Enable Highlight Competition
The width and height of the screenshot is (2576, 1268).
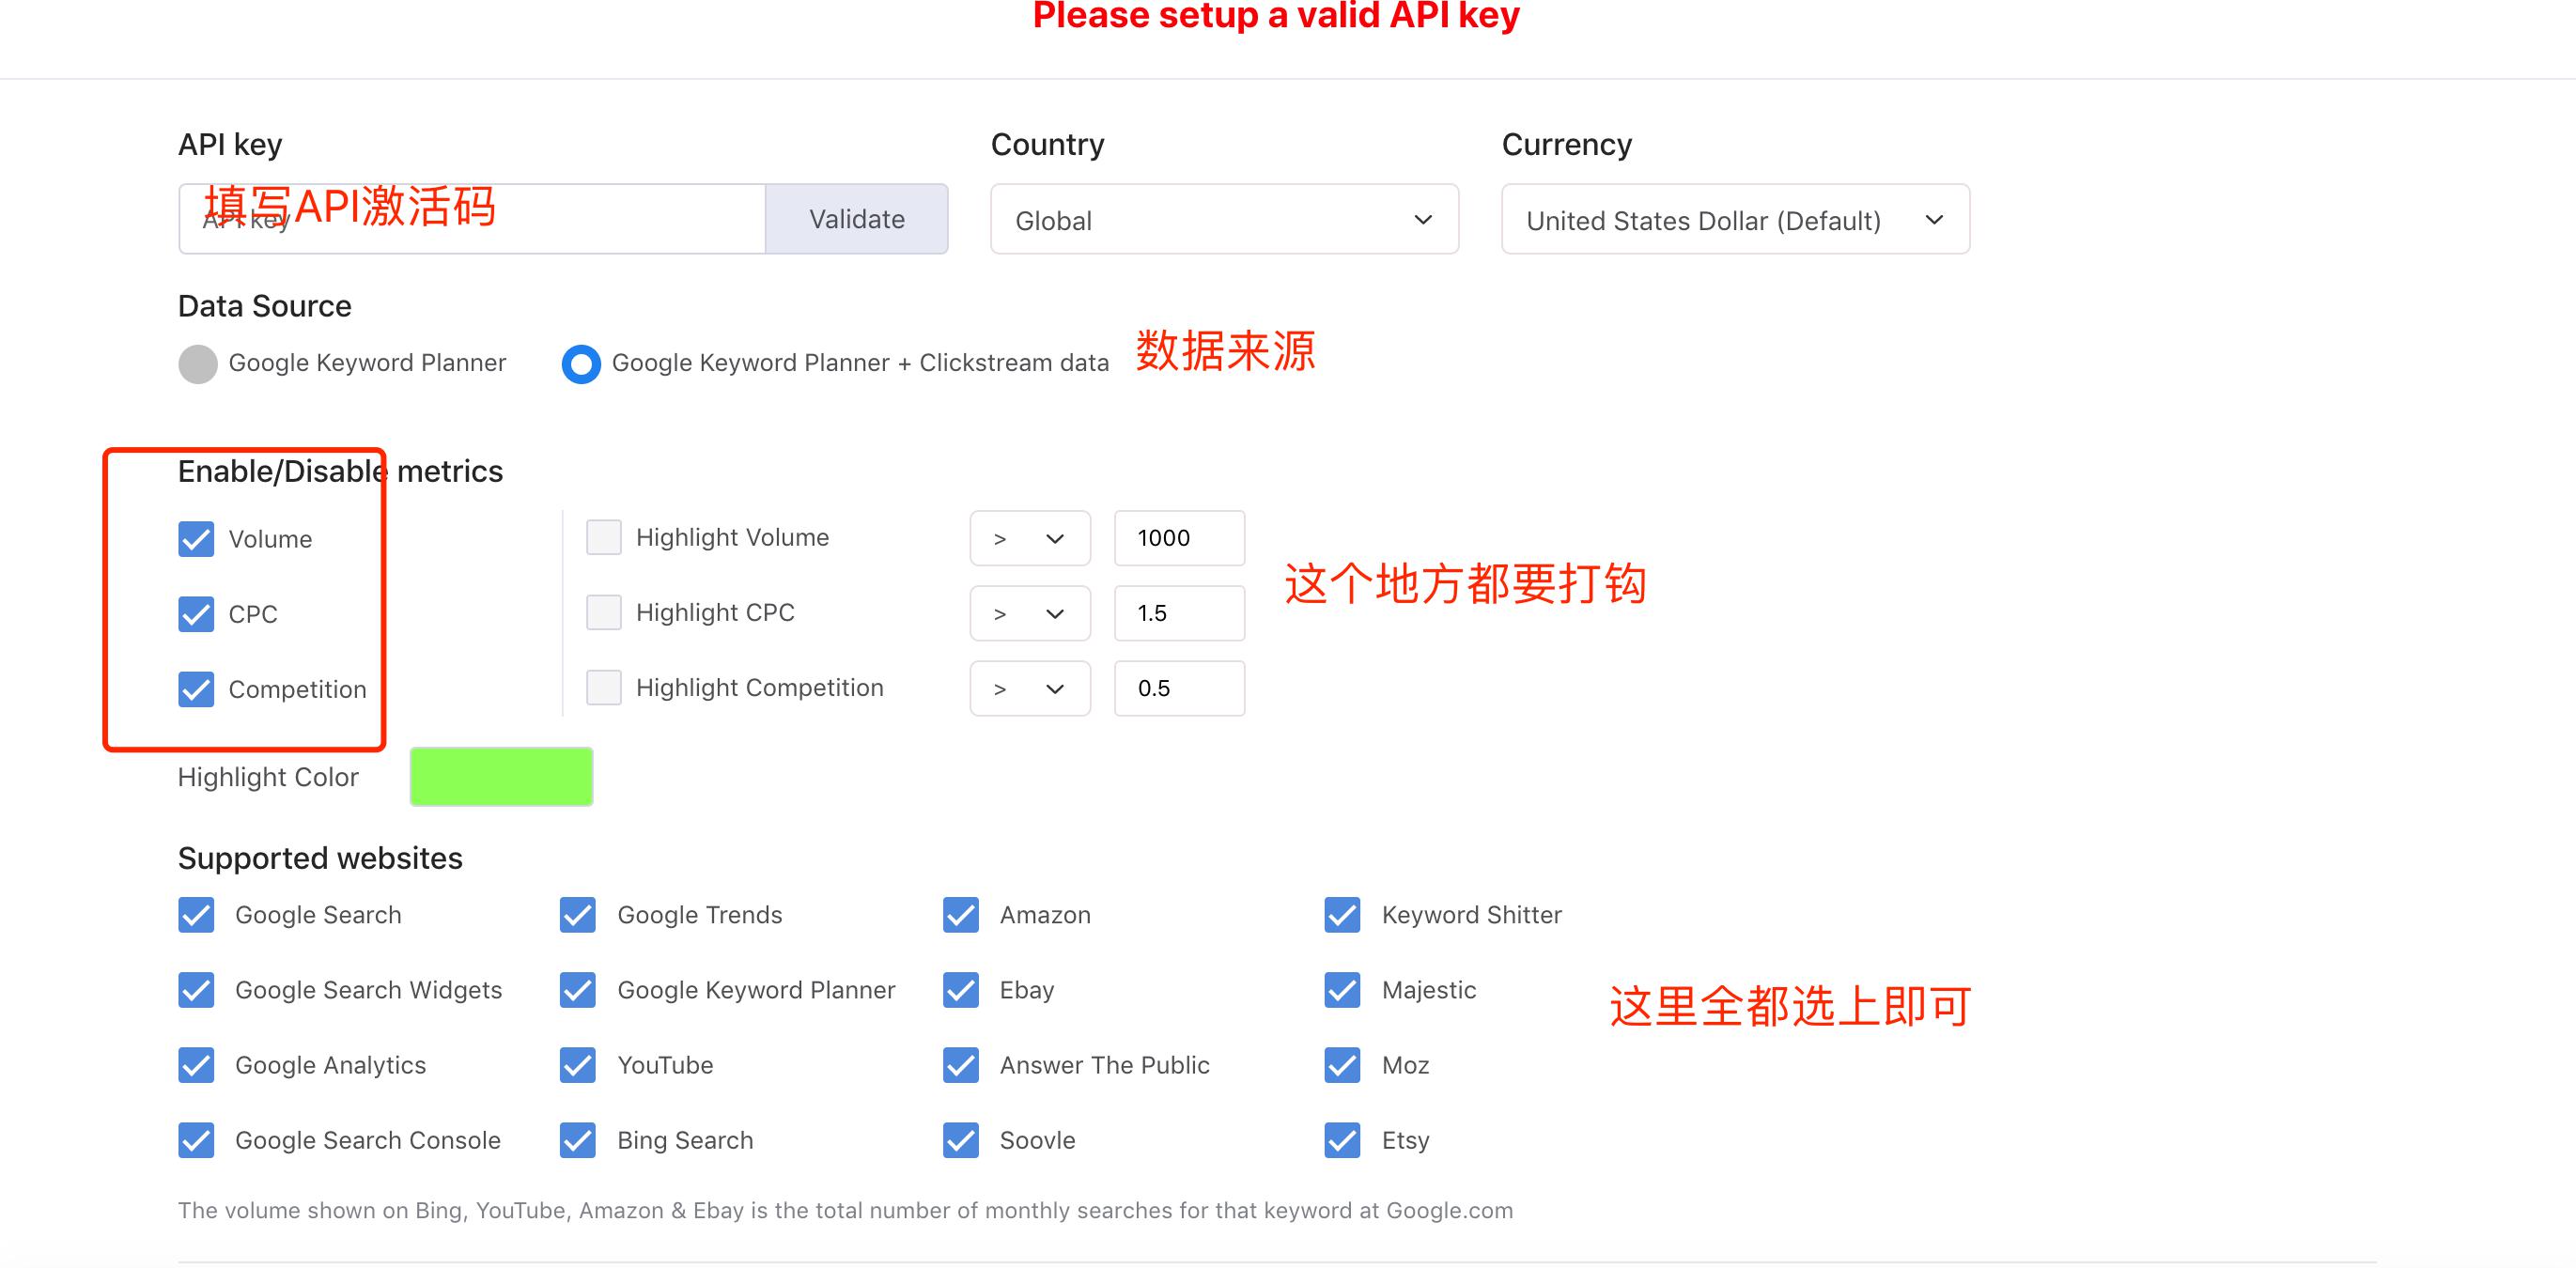(x=603, y=687)
